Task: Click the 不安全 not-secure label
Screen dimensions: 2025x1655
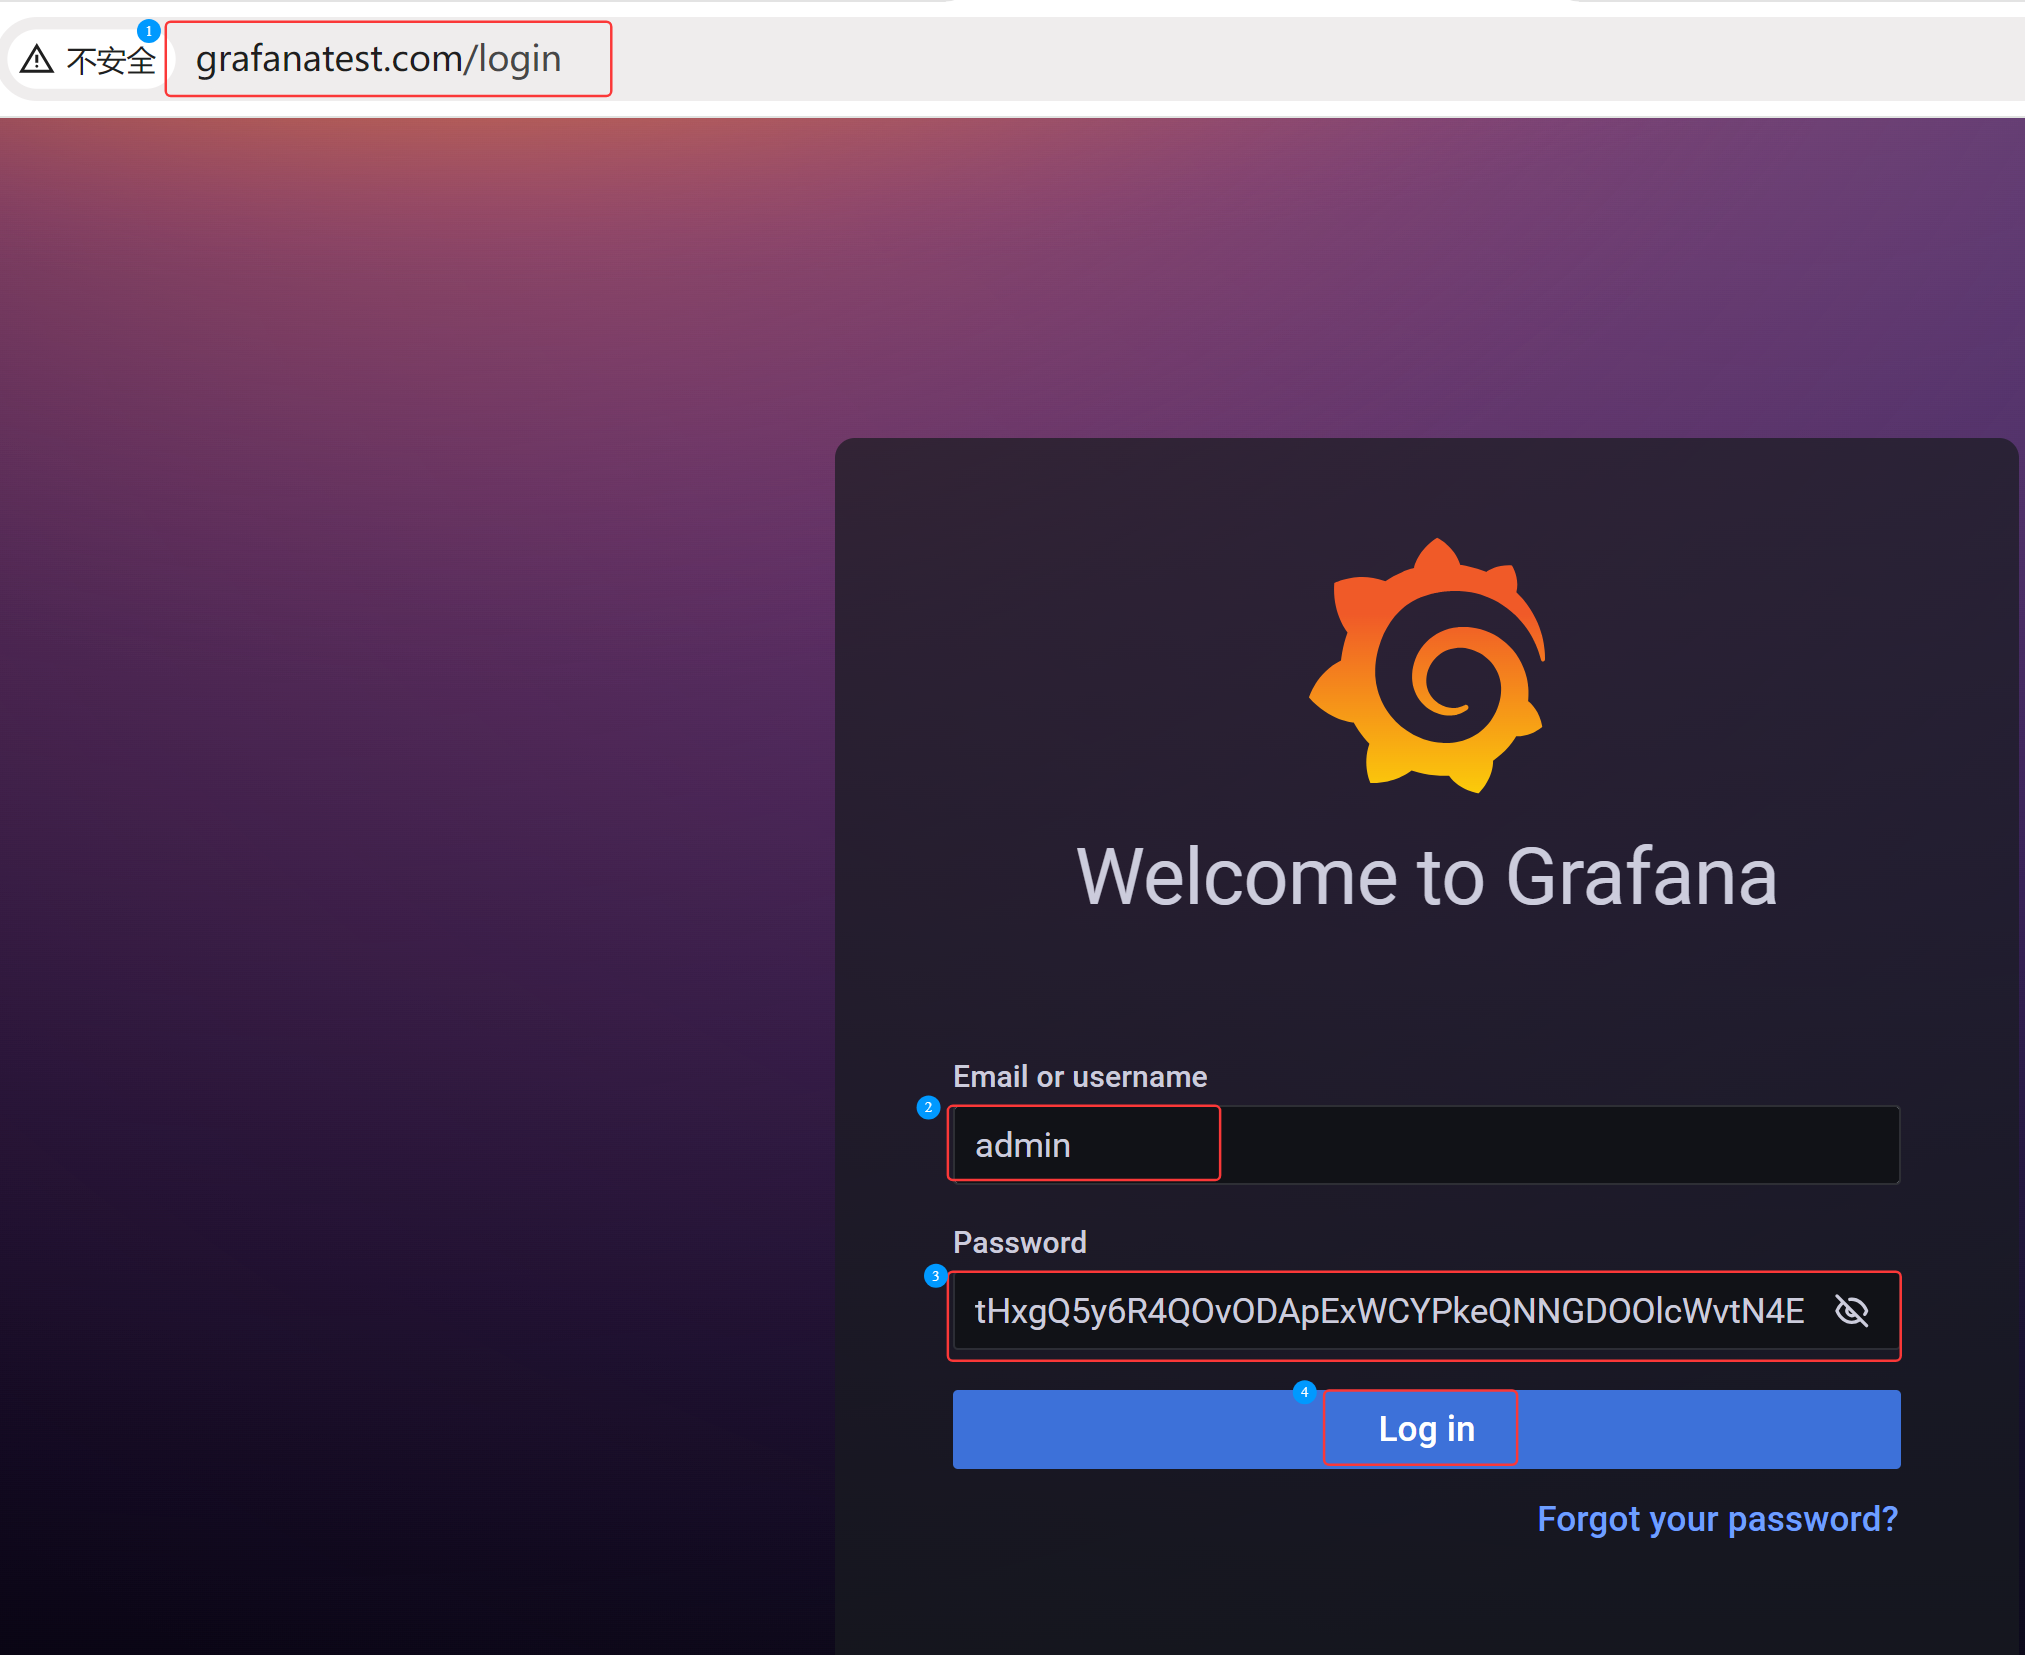Action: click(x=110, y=61)
